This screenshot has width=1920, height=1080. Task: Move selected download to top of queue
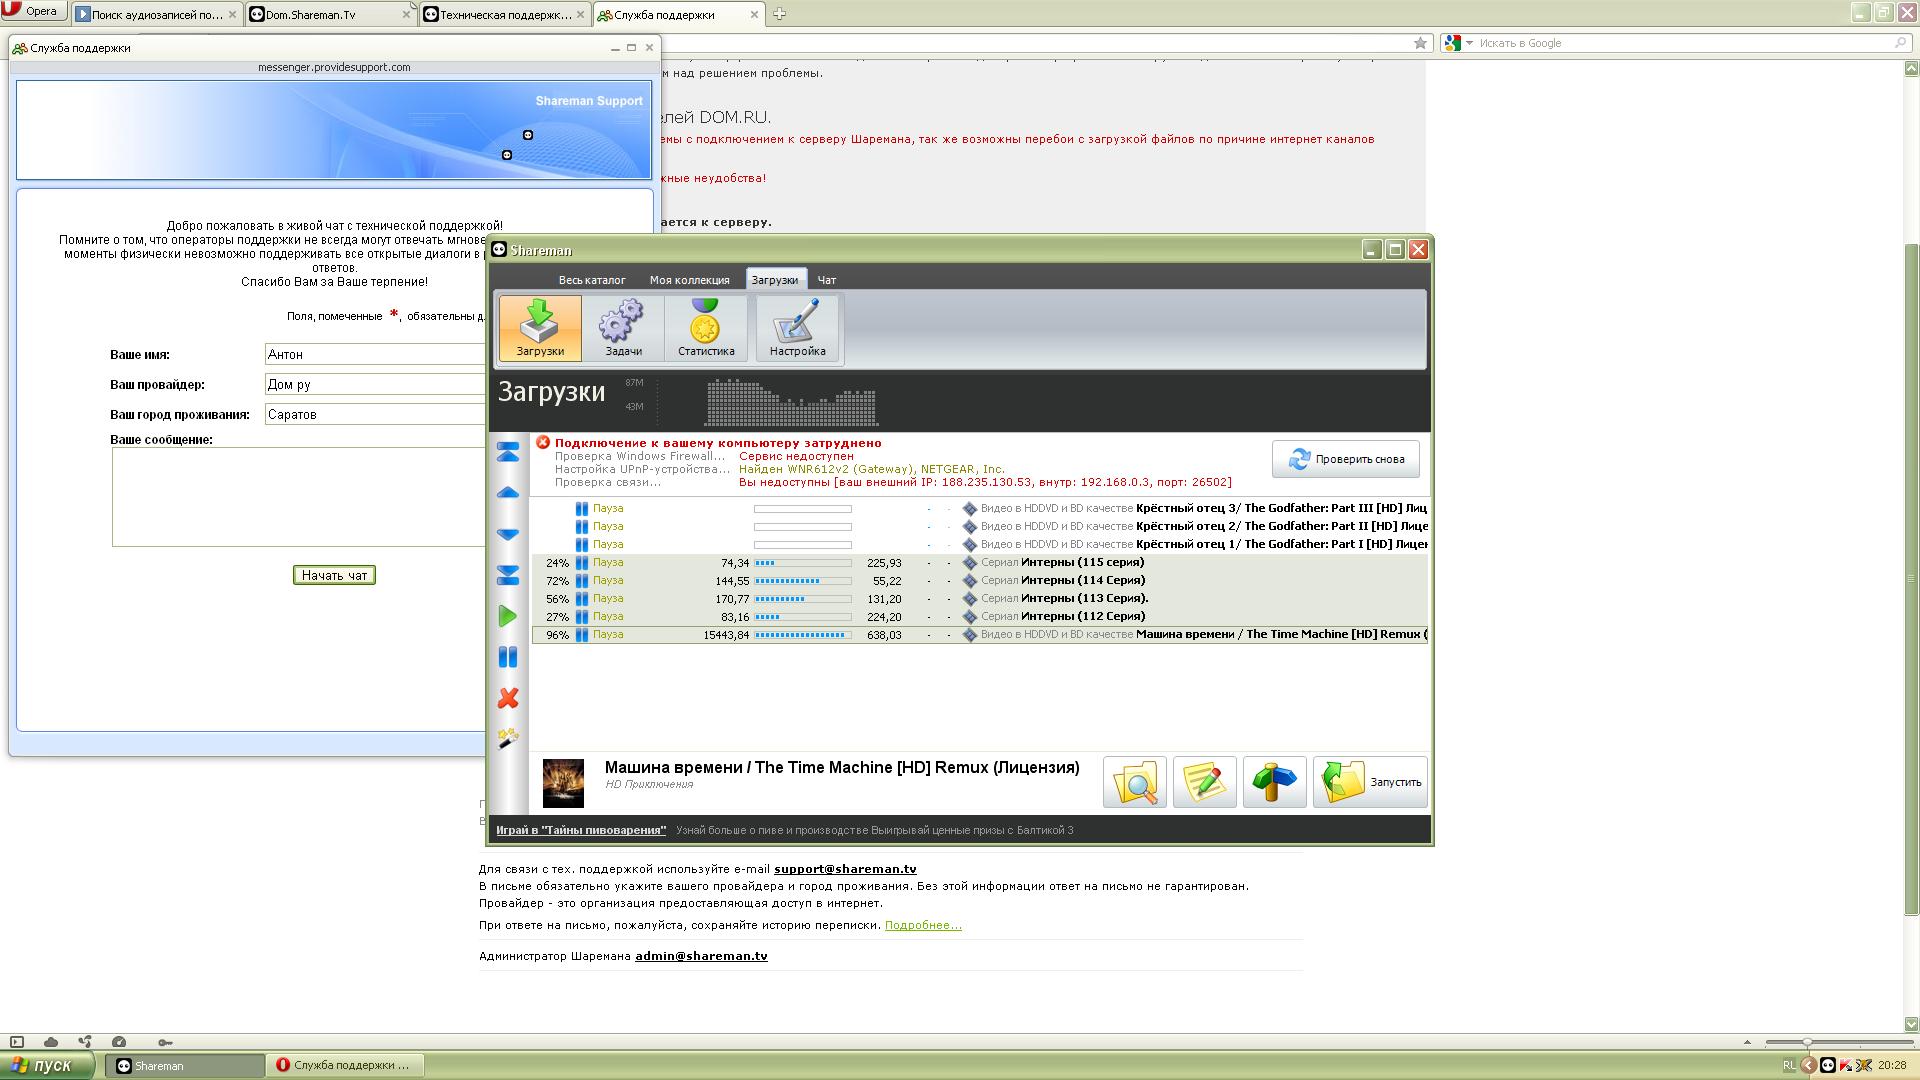coord(508,453)
